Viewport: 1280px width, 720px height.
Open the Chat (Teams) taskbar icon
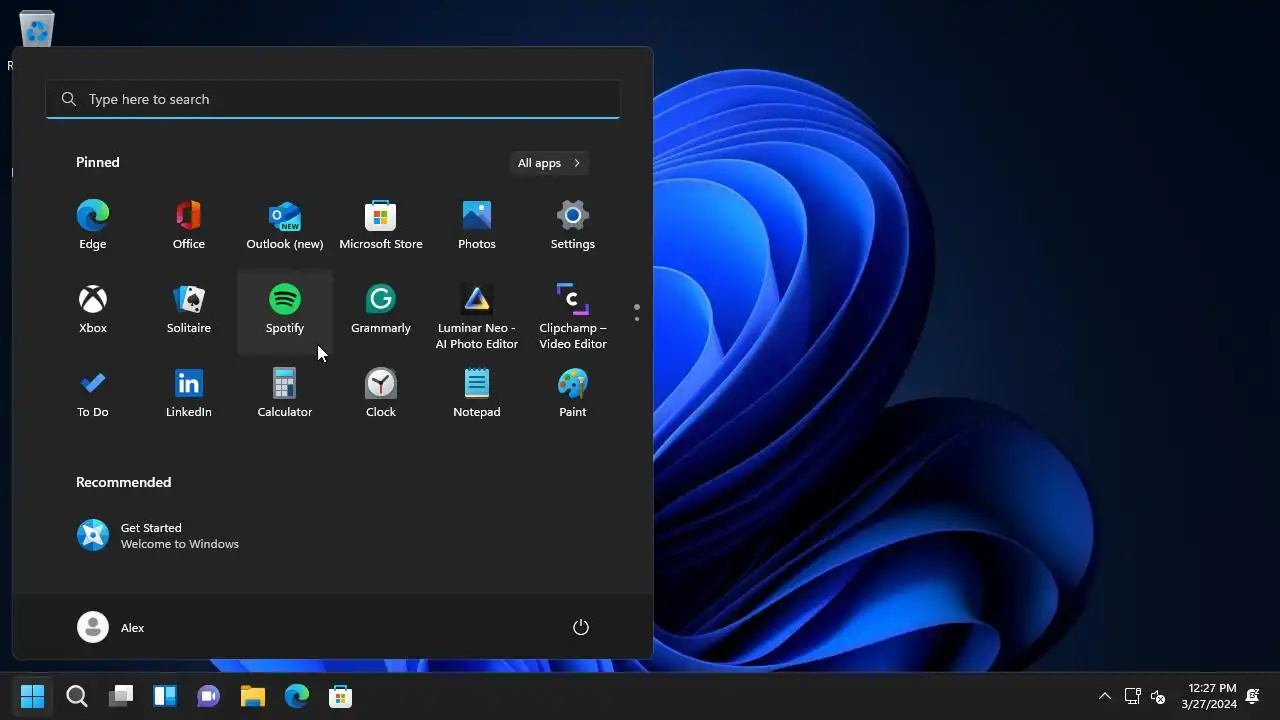209,696
